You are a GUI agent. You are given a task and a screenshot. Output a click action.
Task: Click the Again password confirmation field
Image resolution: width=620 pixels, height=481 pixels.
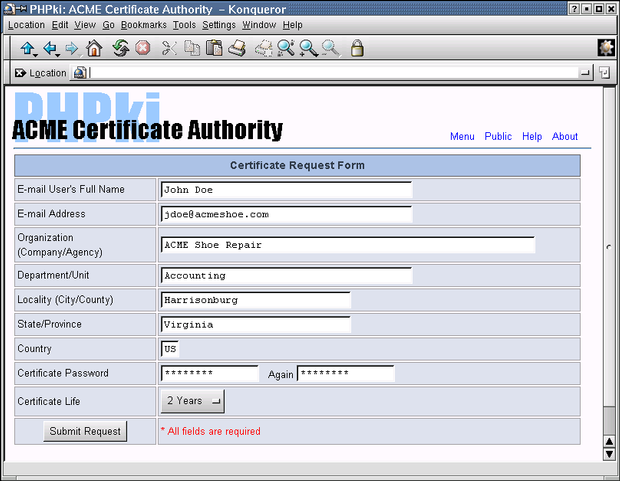346,373
